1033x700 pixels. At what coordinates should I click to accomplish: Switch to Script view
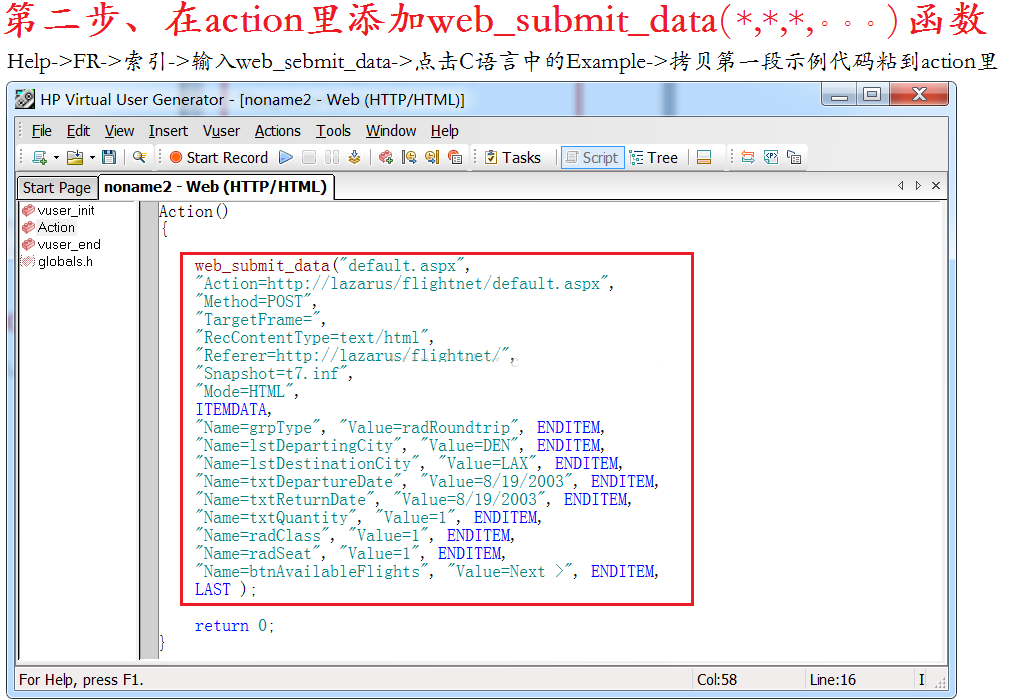click(592, 157)
